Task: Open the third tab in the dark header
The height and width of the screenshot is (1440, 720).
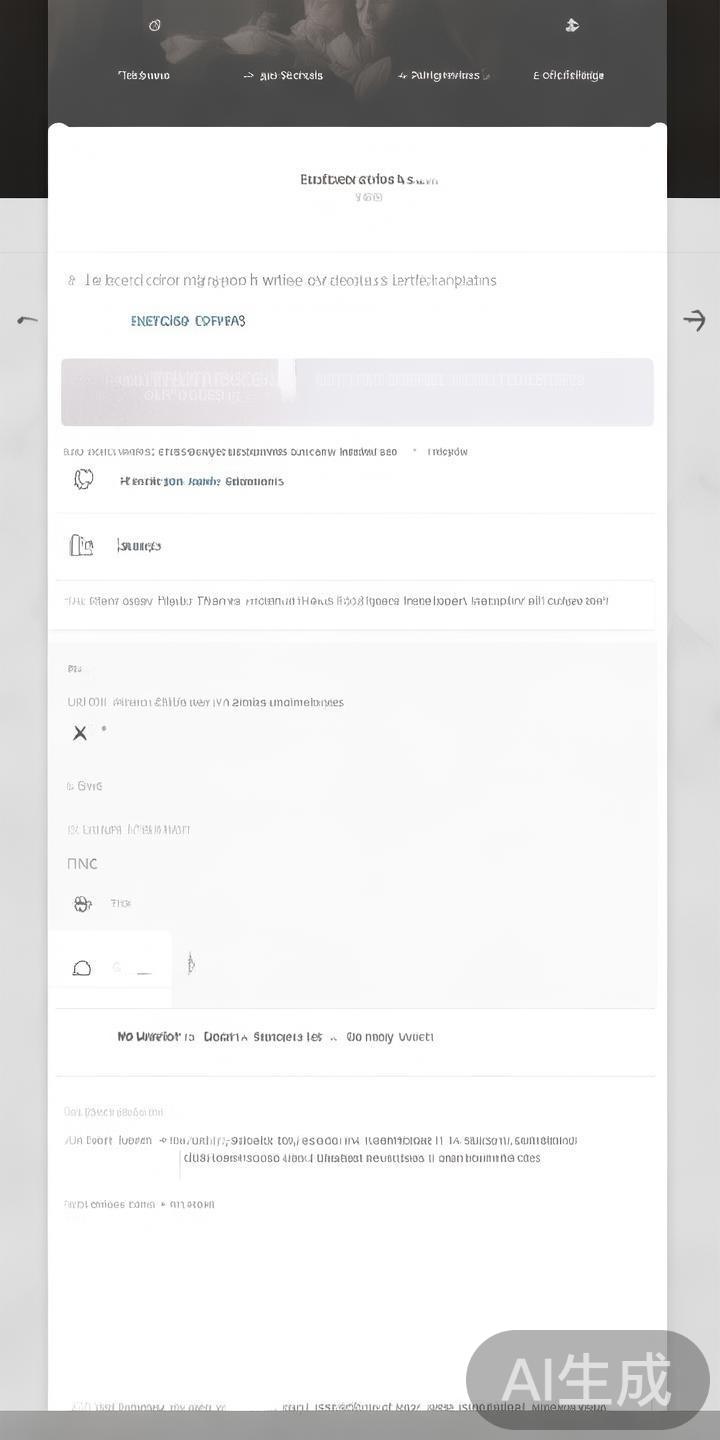Action: click(443, 75)
